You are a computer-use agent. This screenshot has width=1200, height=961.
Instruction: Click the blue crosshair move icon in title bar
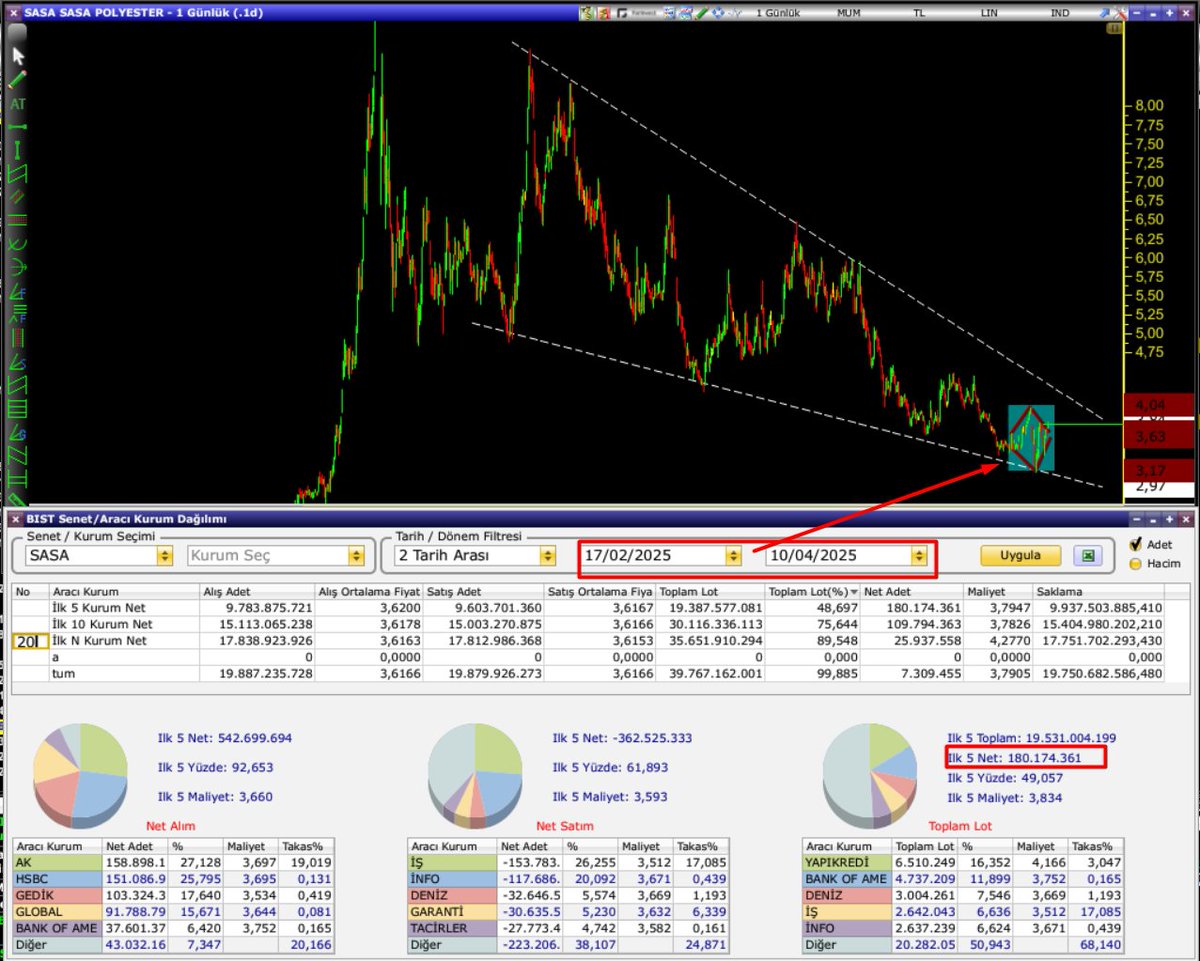coord(718,13)
